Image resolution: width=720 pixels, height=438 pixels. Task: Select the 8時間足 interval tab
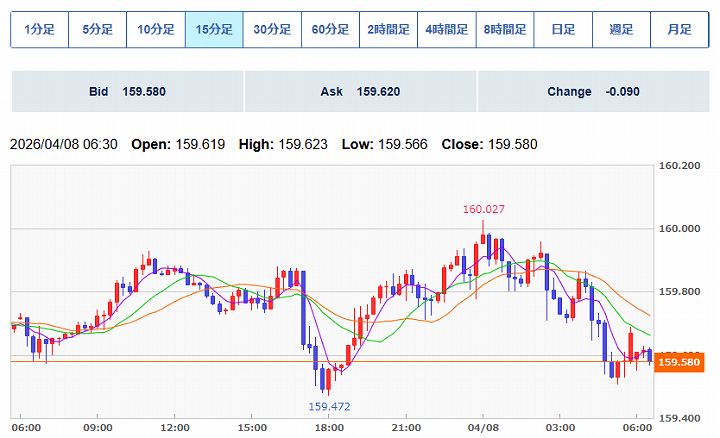(505, 30)
